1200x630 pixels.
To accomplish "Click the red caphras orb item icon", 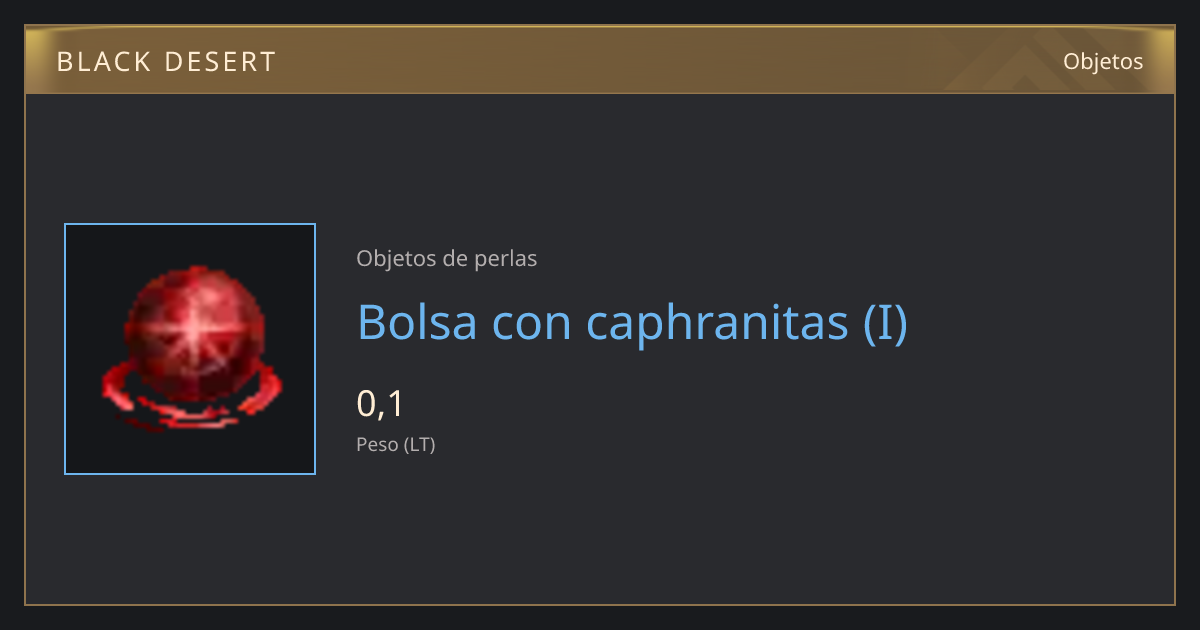I will 190,349.
